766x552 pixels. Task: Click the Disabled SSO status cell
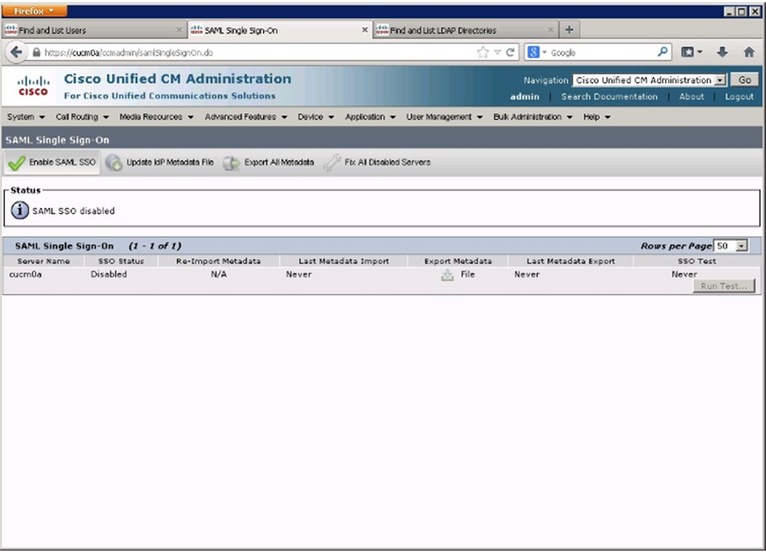pyautogui.click(x=108, y=275)
